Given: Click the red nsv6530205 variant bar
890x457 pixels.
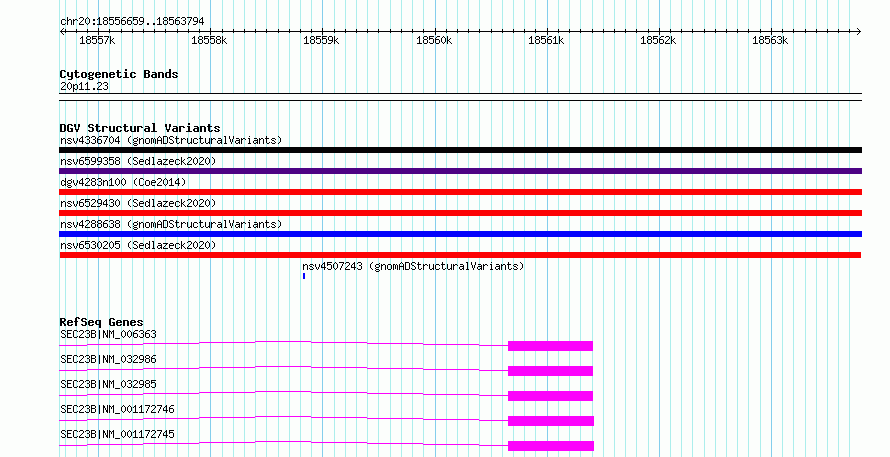Looking at the screenshot, I should [460, 255].
